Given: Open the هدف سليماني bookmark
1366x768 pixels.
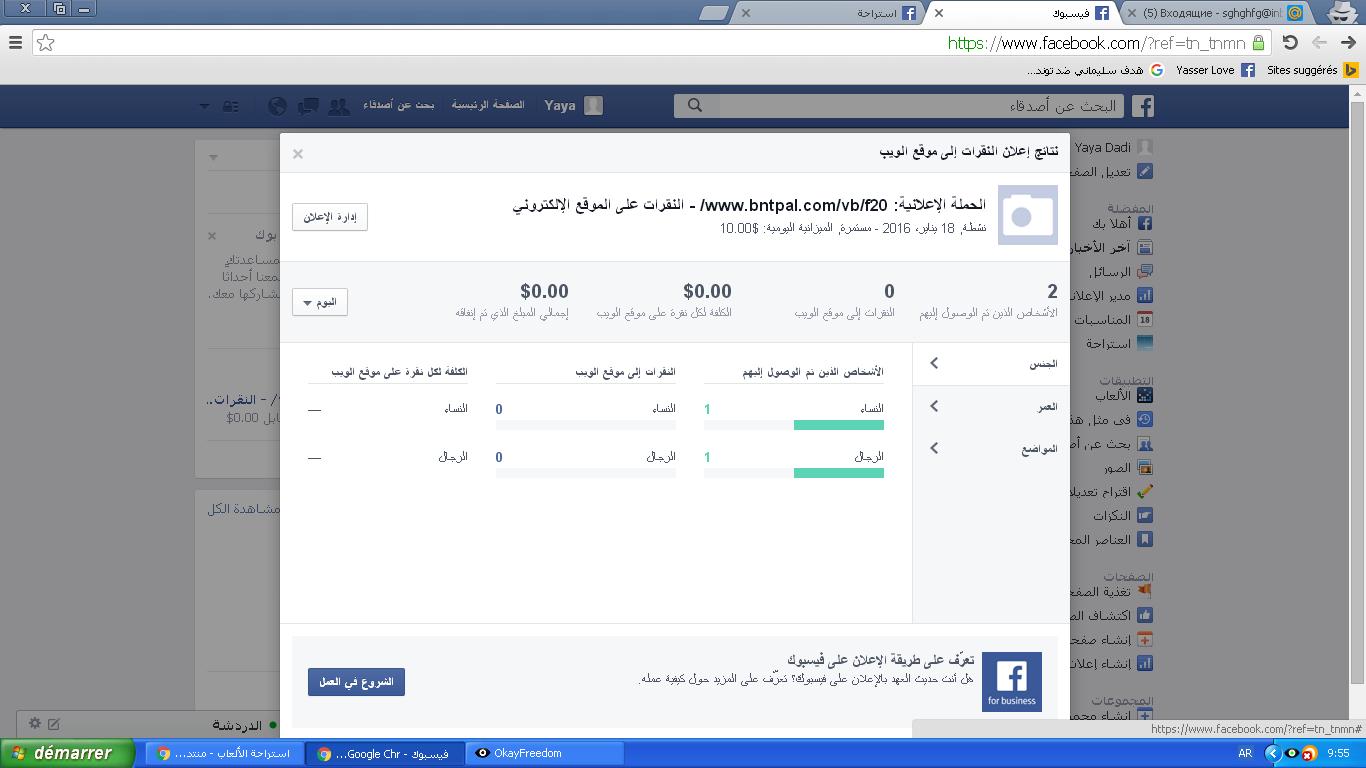Looking at the screenshot, I should point(1095,70).
